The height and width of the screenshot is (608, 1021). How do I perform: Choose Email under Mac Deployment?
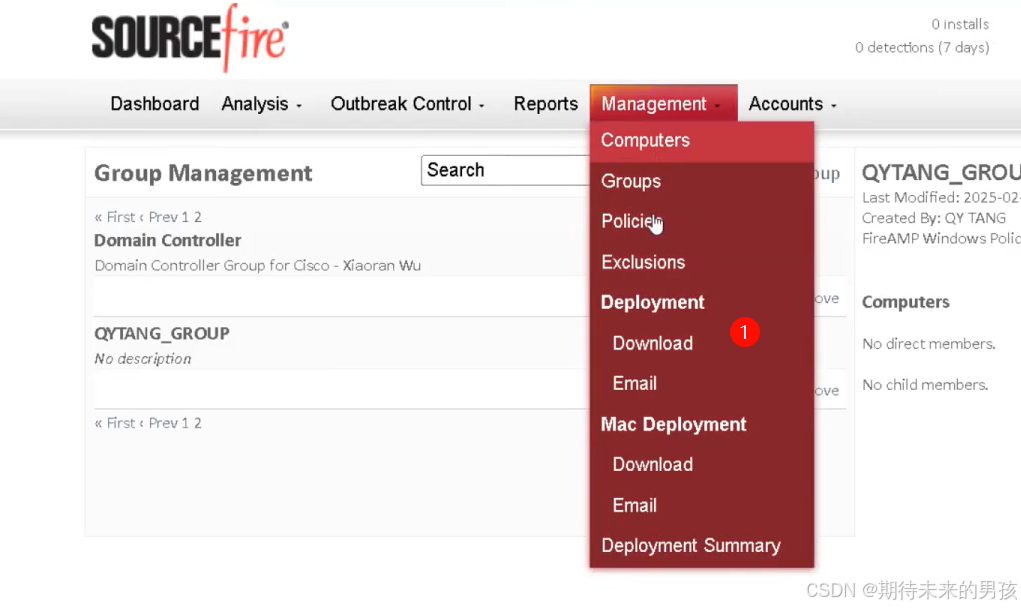coord(634,505)
